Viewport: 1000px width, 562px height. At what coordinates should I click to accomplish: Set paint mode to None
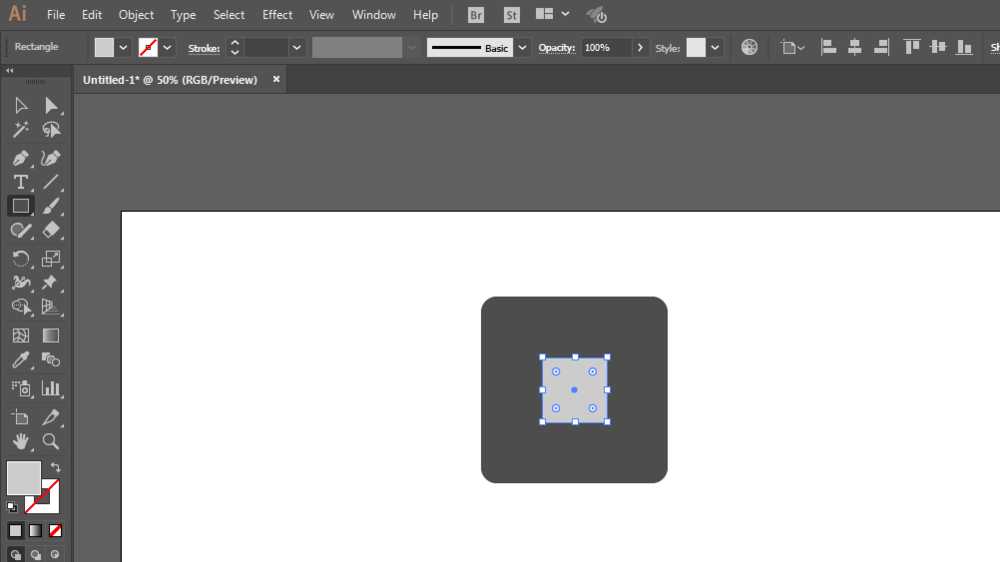coord(56,530)
